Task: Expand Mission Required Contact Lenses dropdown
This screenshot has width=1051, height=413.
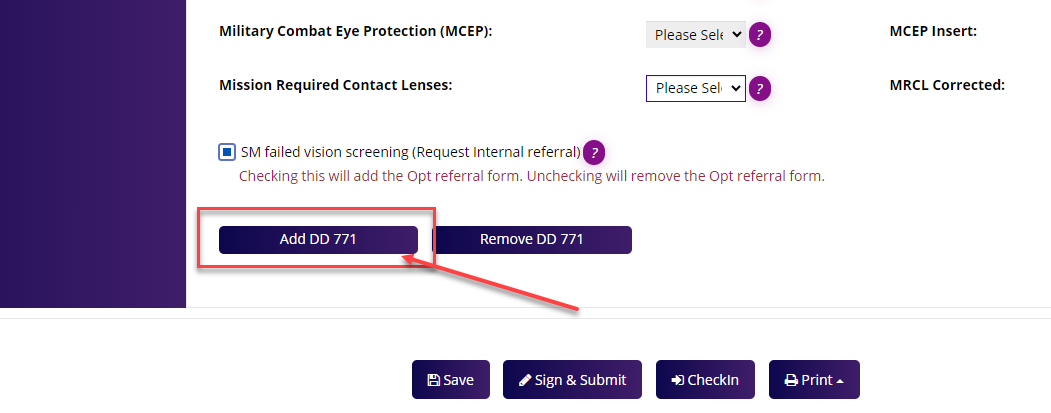Action: [695, 88]
